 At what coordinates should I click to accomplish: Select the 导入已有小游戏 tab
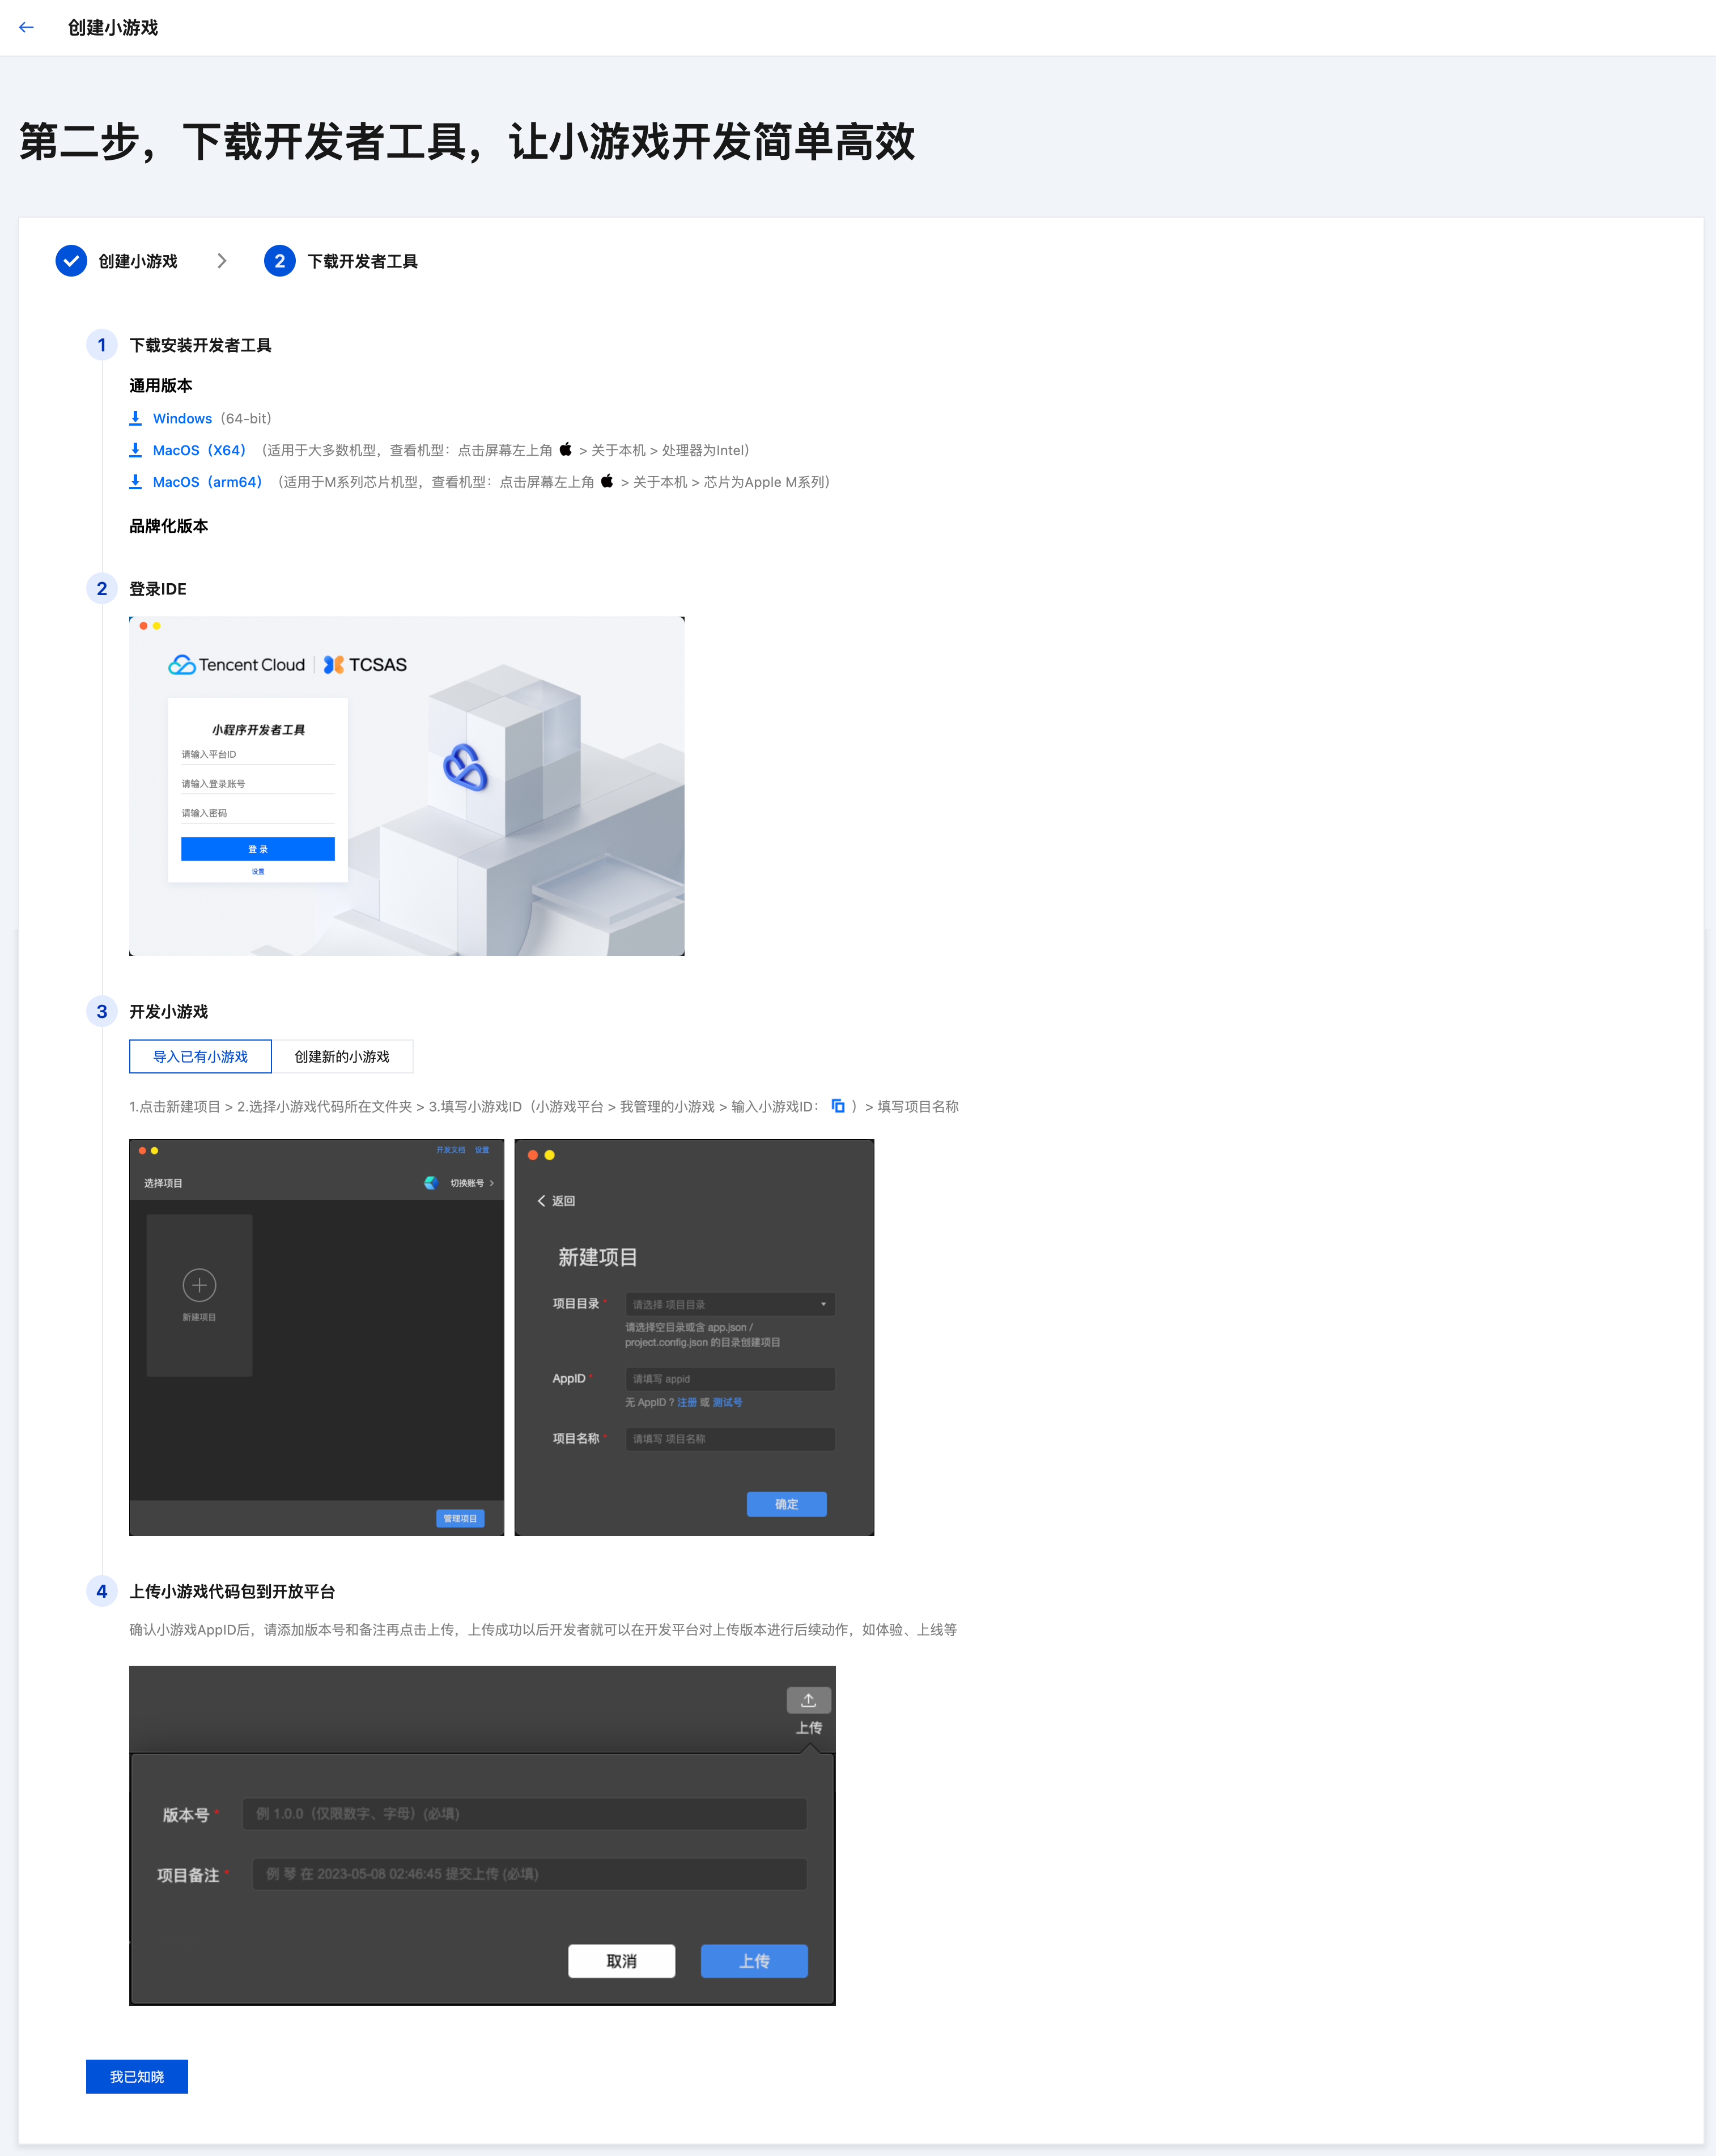click(200, 1056)
